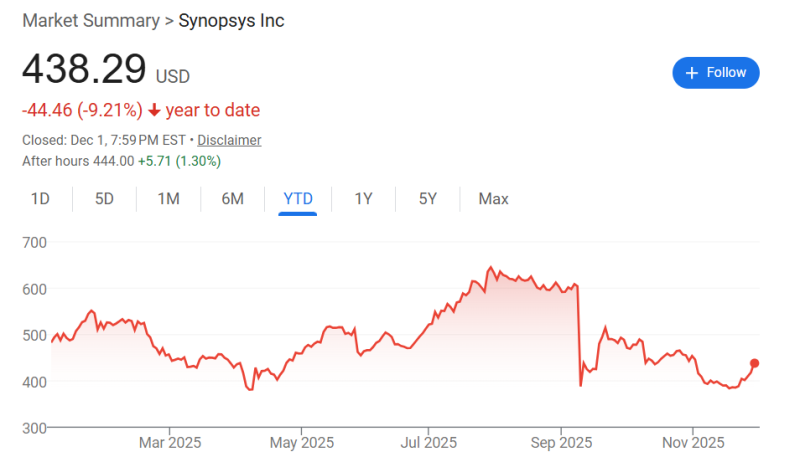This screenshot has width=800, height=457.
Task: Open the 5Y time range
Action: [x=428, y=199]
